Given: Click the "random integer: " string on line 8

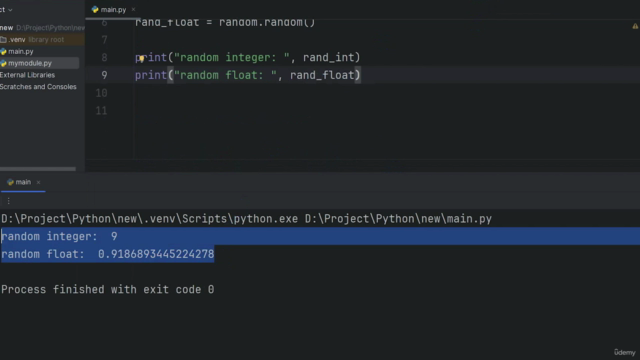Looking at the screenshot, I should [x=232, y=58].
